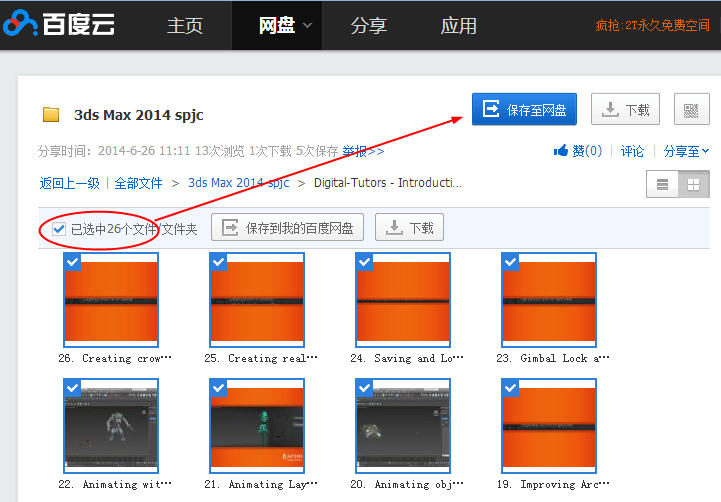
Task: Click file name 26. Creating crow…
Action: pos(114,358)
